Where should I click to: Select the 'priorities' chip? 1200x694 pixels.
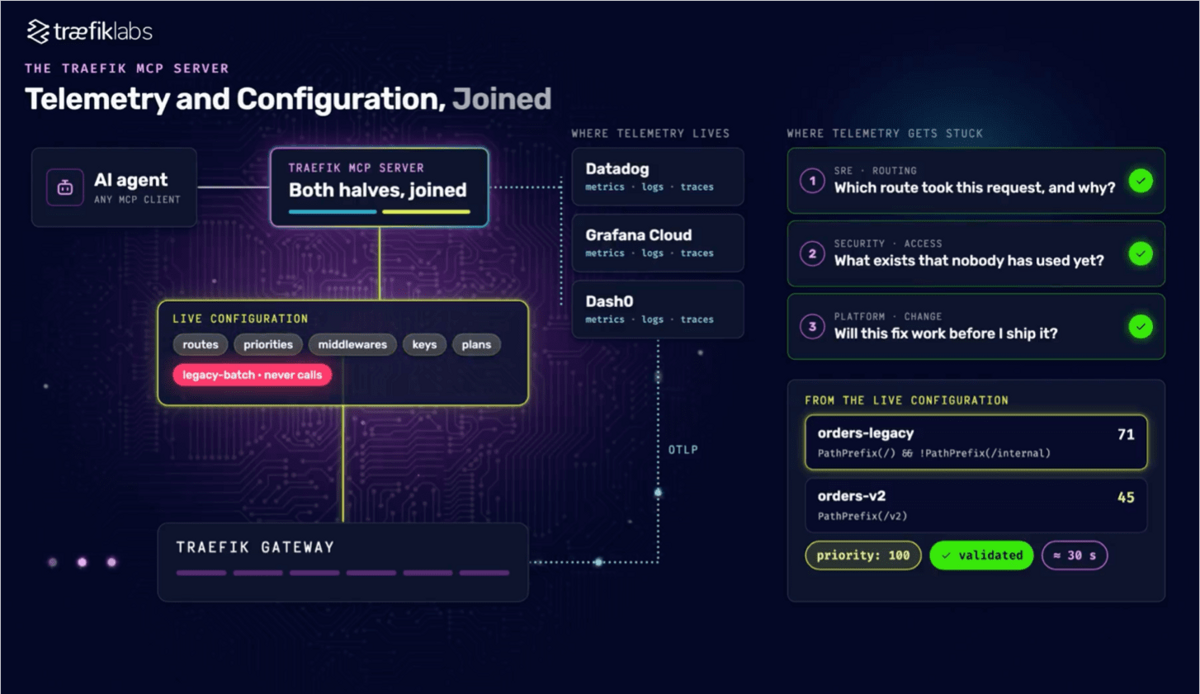point(268,345)
